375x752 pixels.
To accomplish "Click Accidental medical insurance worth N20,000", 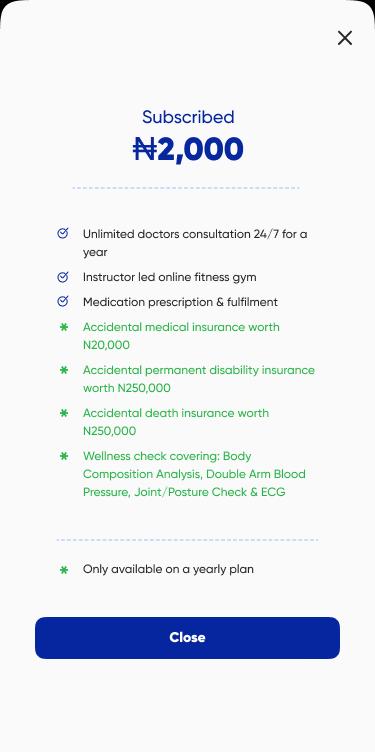I will pos(181,336).
